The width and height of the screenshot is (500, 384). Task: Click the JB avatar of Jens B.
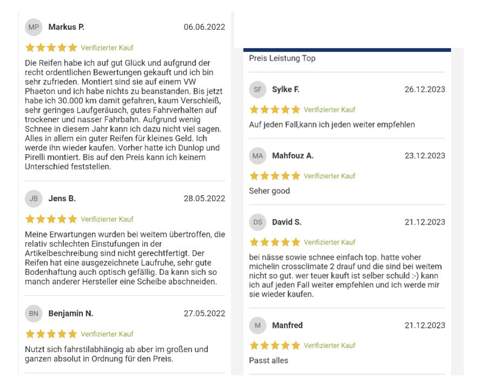[x=33, y=199]
